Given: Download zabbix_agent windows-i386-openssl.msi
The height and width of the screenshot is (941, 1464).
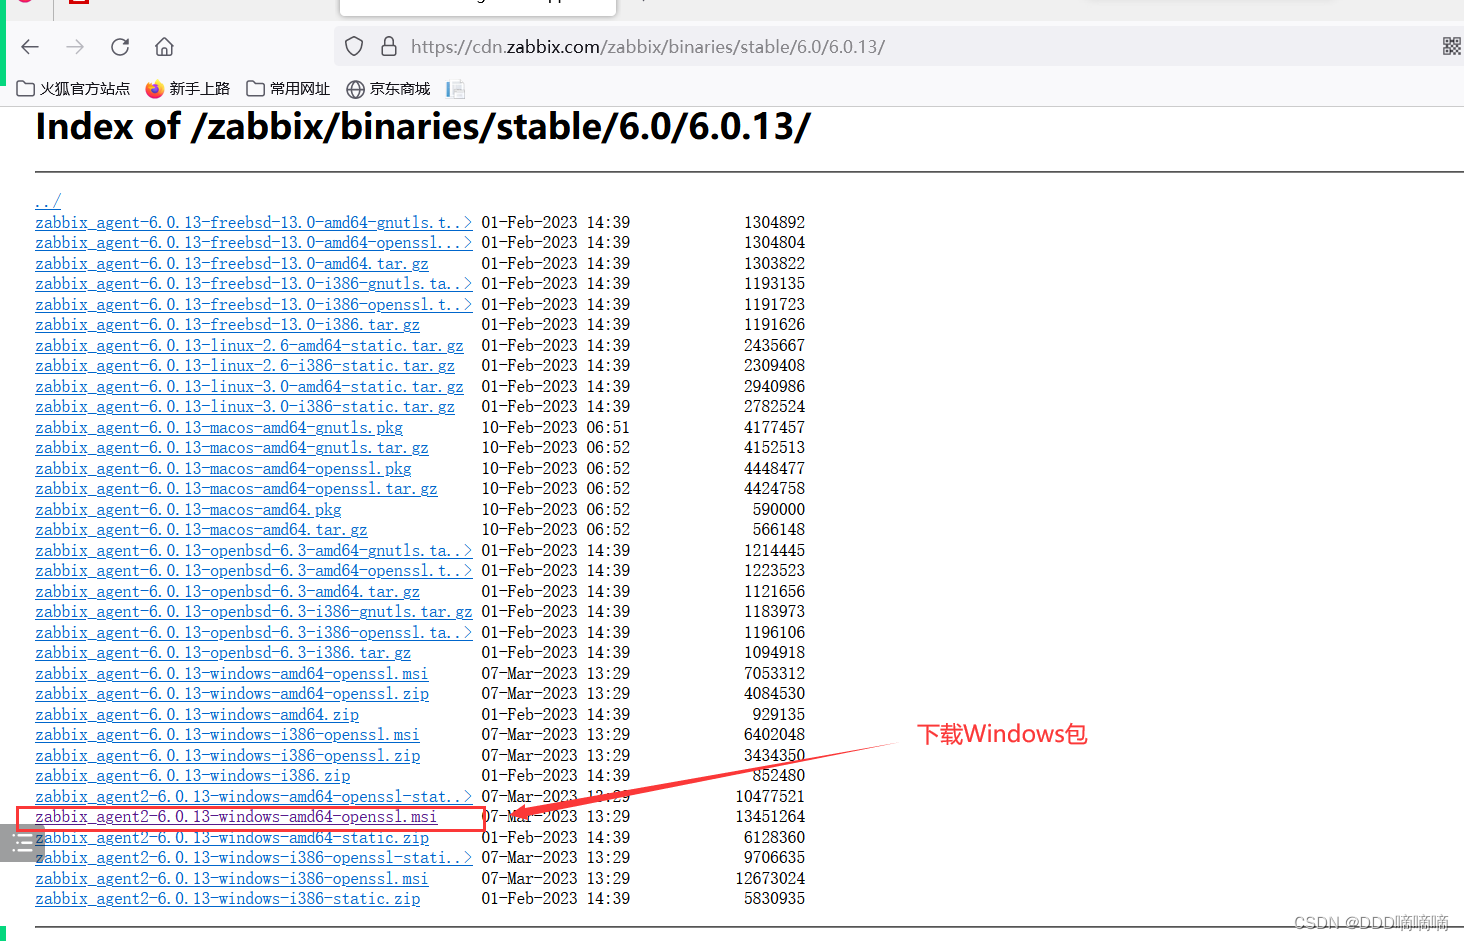Looking at the screenshot, I should coord(228,734).
